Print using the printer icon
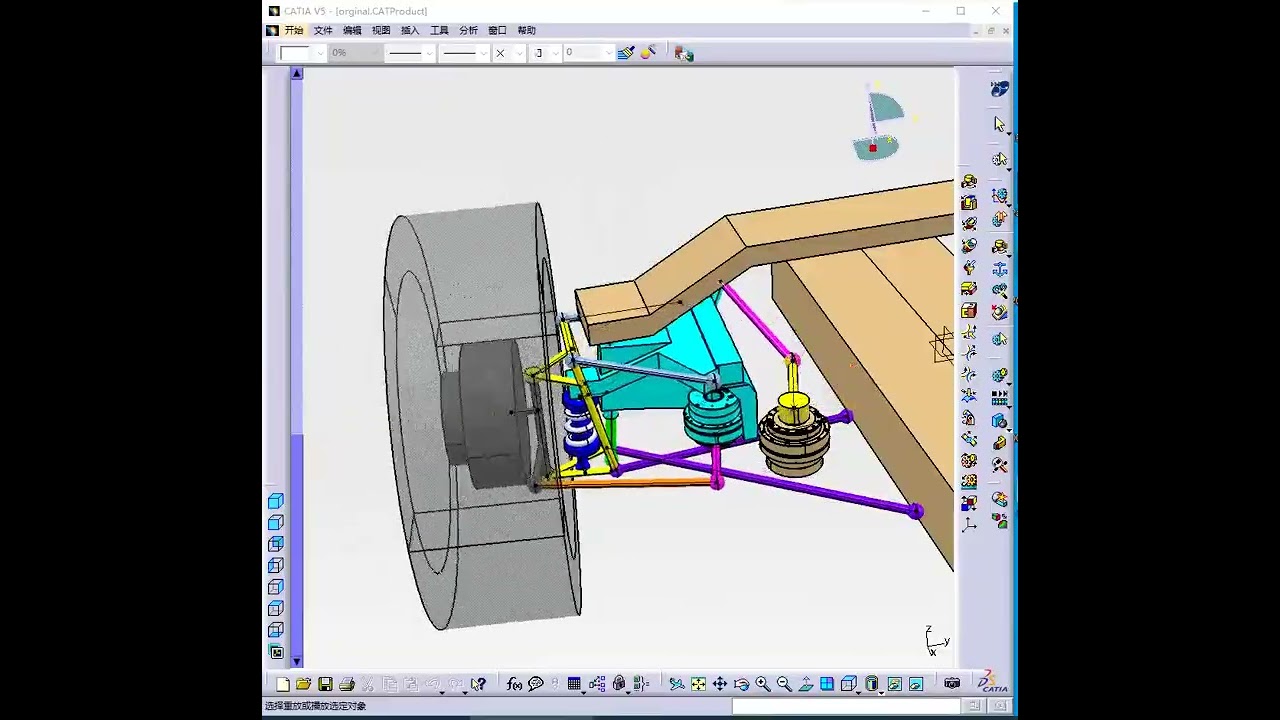The width and height of the screenshot is (1280, 720). (347, 684)
